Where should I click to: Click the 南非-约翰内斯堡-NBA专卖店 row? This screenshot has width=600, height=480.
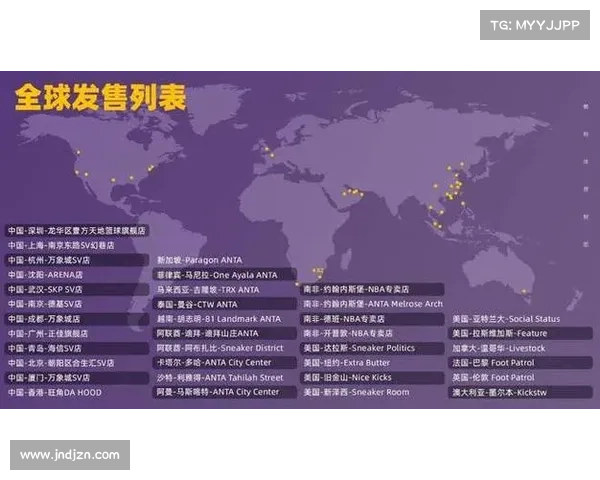coord(372,289)
